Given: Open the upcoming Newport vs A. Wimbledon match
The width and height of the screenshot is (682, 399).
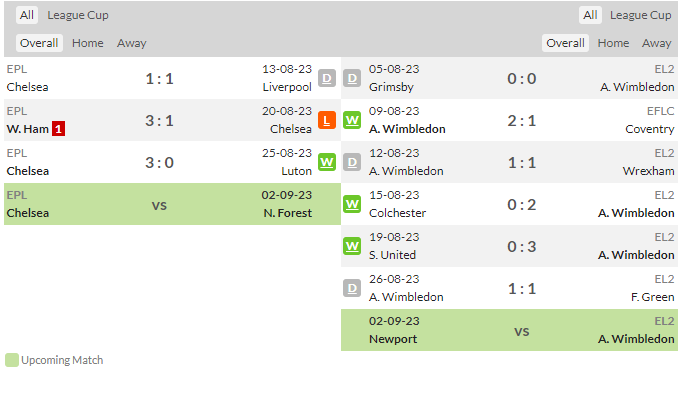Looking at the screenshot, I should 509,330.
